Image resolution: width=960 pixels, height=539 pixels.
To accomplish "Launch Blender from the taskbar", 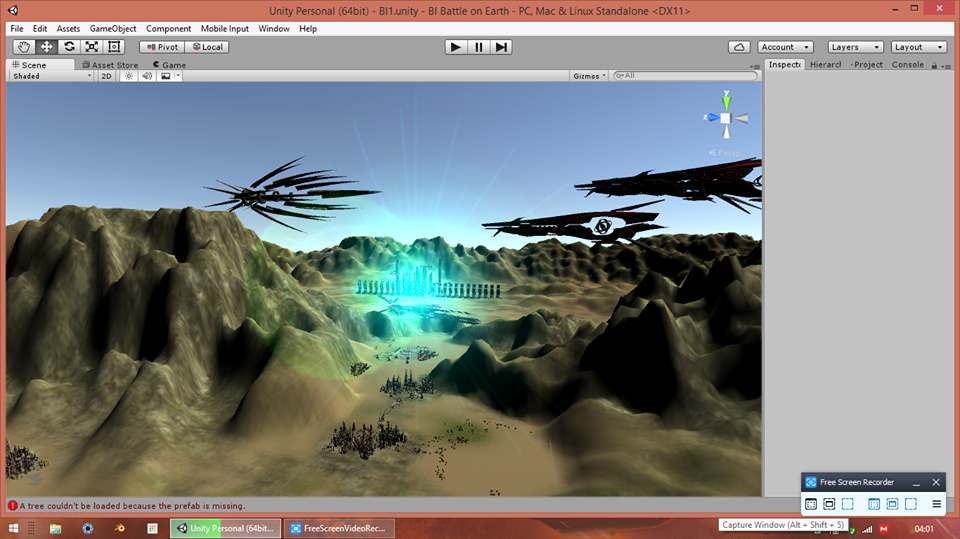I will click(x=120, y=529).
